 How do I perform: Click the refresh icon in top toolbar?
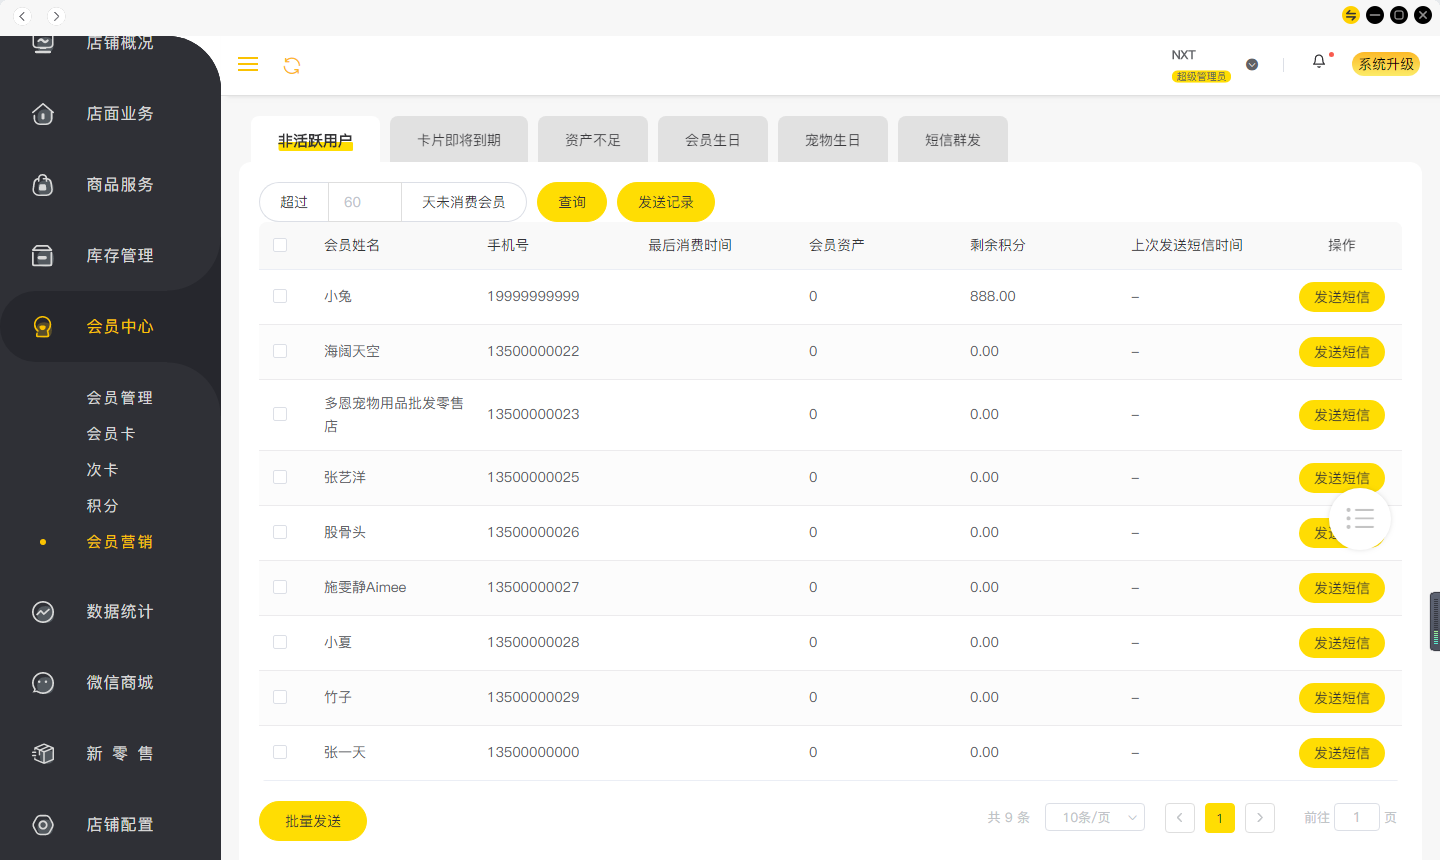pyautogui.click(x=291, y=64)
